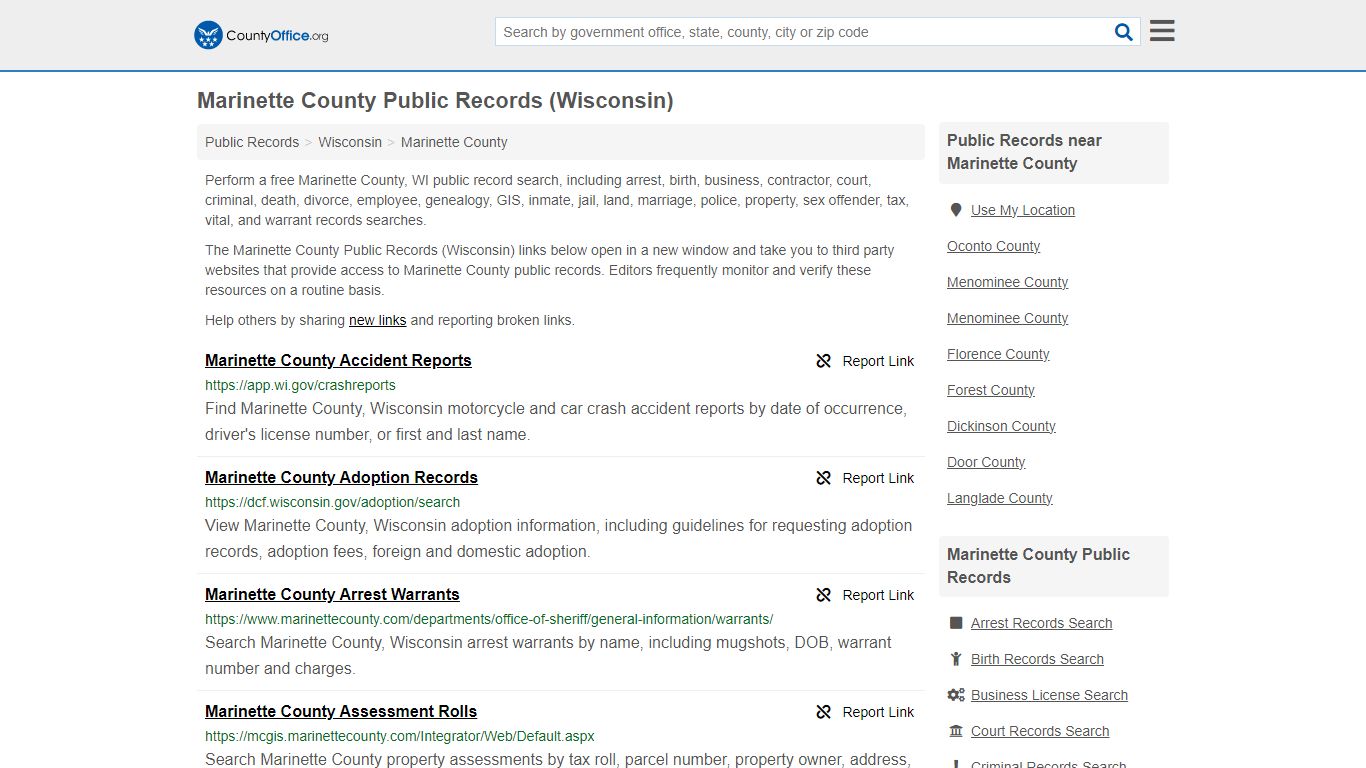Image resolution: width=1366 pixels, height=768 pixels.
Task: Click the broken-link icon for Adoption Records
Action: pyautogui.click(x=824, y=478)
